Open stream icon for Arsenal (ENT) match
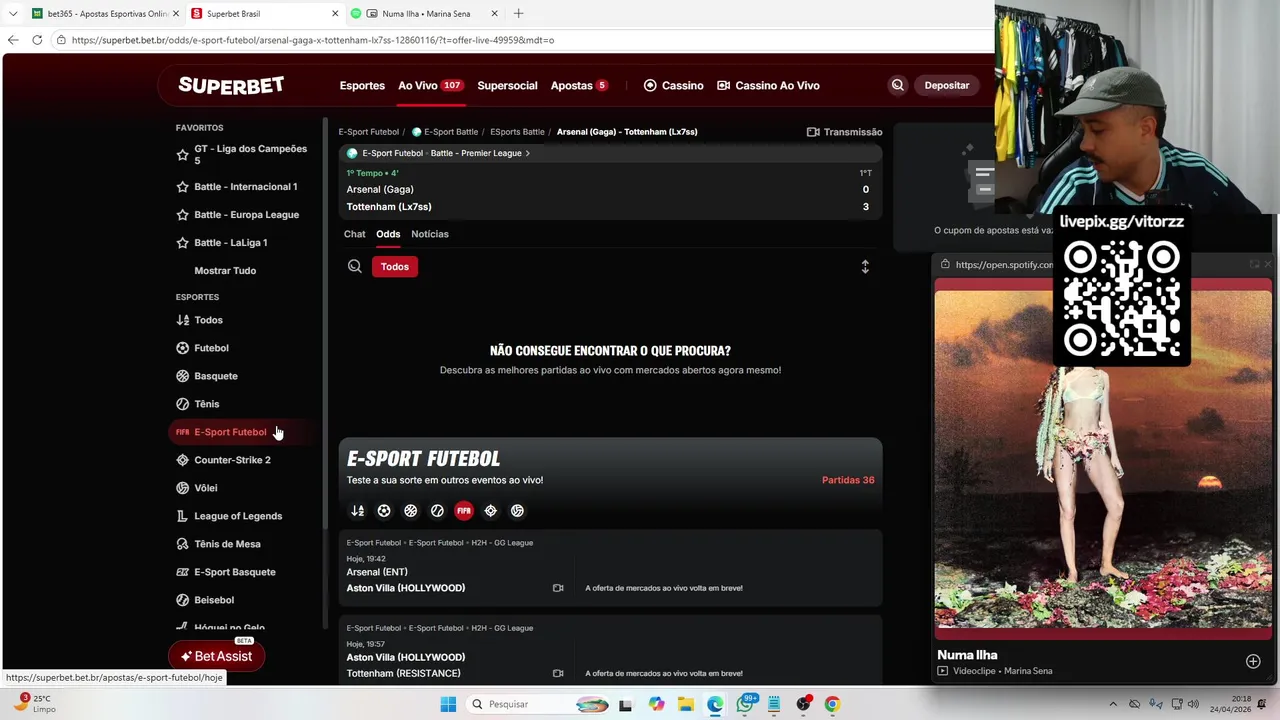Image resolution: width=1280 pixels, height=720 pixels. coord(558,588)
